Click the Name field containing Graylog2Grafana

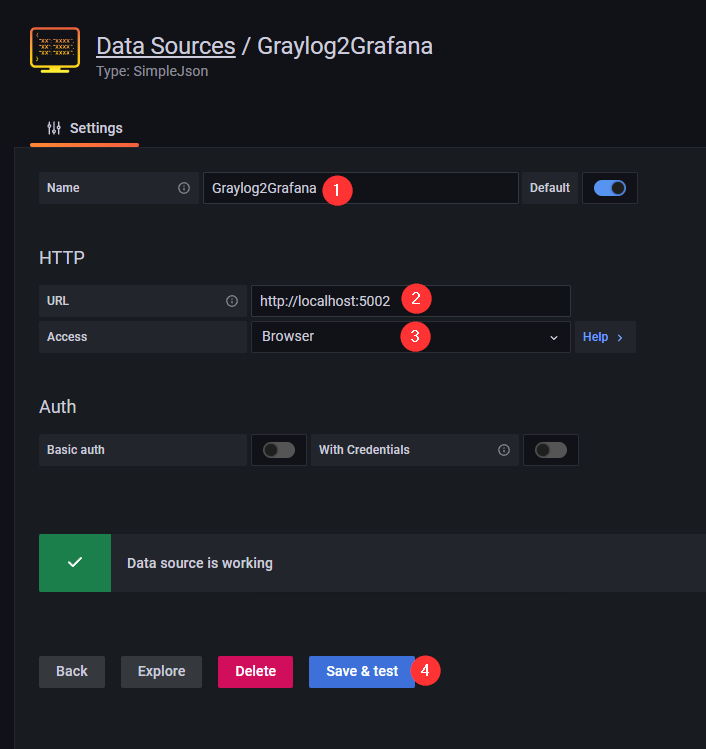pos(361,188)
